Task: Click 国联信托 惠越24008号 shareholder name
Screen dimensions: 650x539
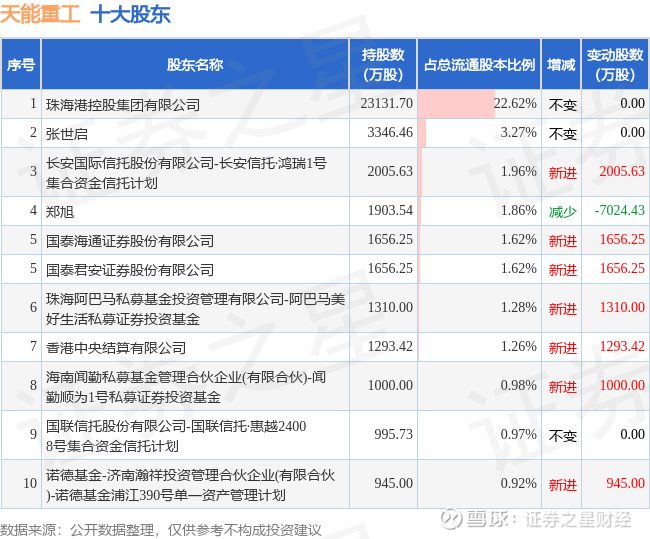Action: click(x=176, y=435)
